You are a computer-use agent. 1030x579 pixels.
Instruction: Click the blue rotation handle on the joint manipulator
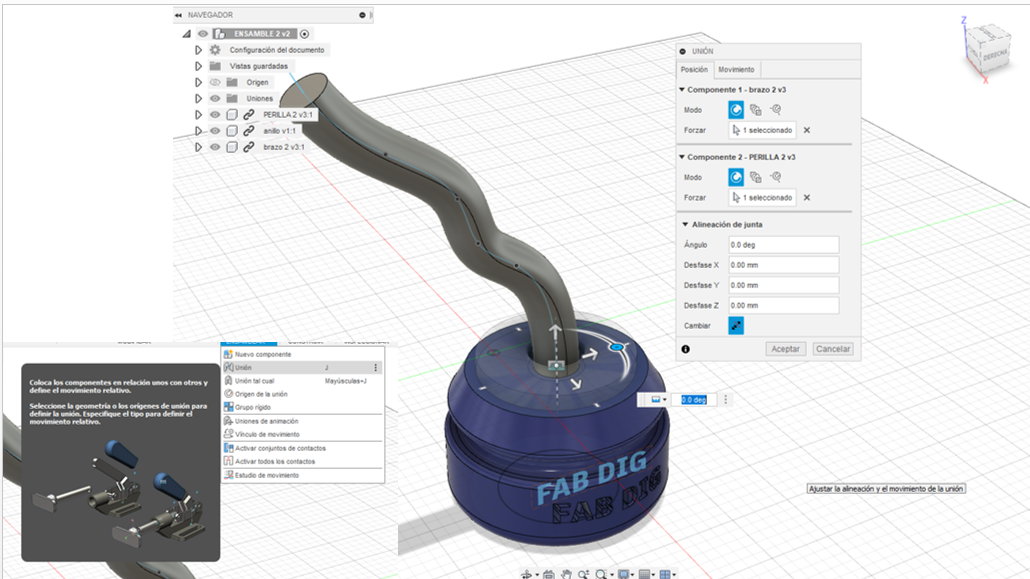pos(616,347)
